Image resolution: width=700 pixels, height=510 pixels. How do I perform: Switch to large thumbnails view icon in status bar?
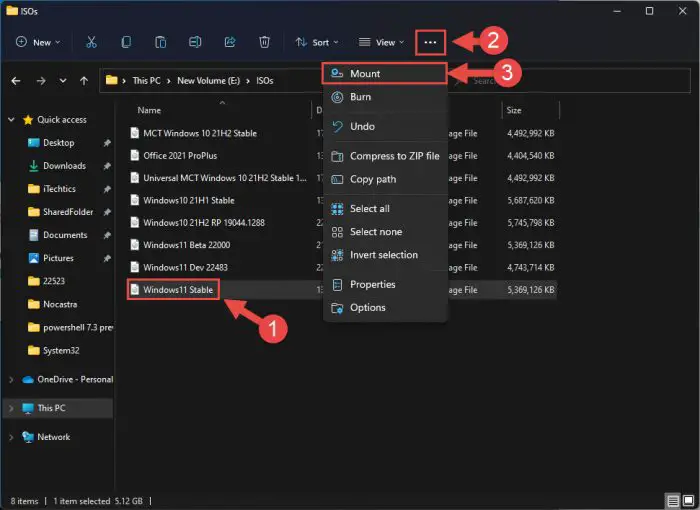689,501
